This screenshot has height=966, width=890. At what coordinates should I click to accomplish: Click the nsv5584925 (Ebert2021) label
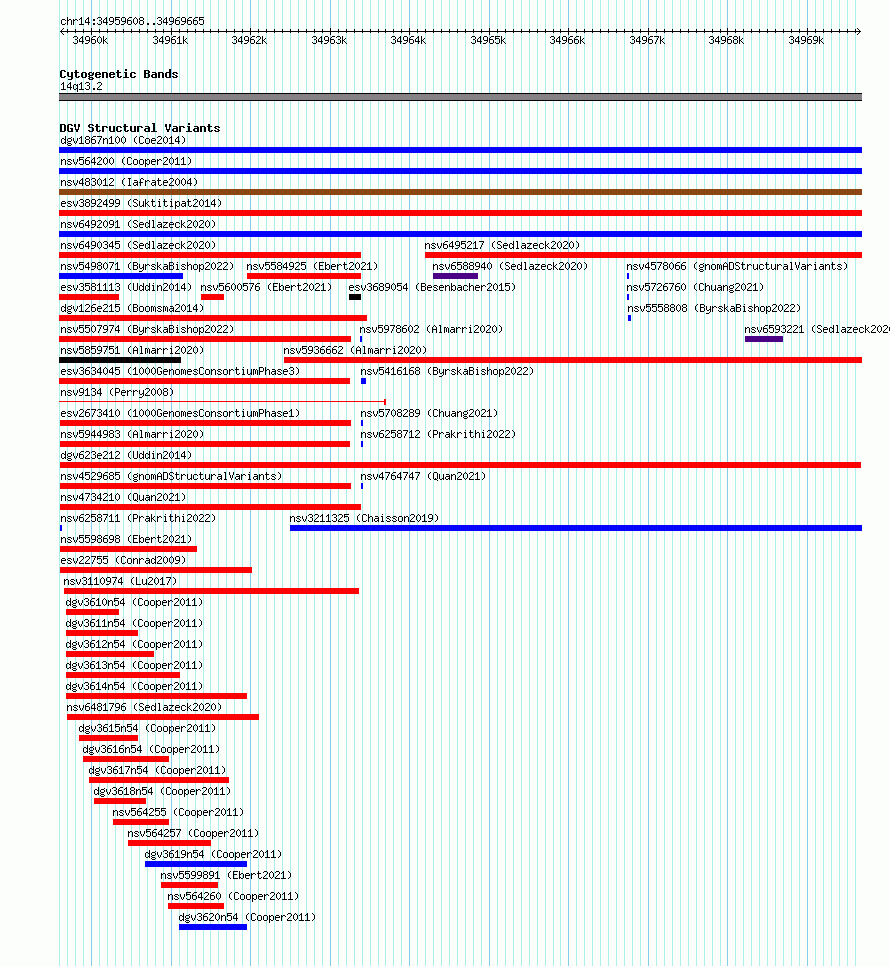coord(312,266)
